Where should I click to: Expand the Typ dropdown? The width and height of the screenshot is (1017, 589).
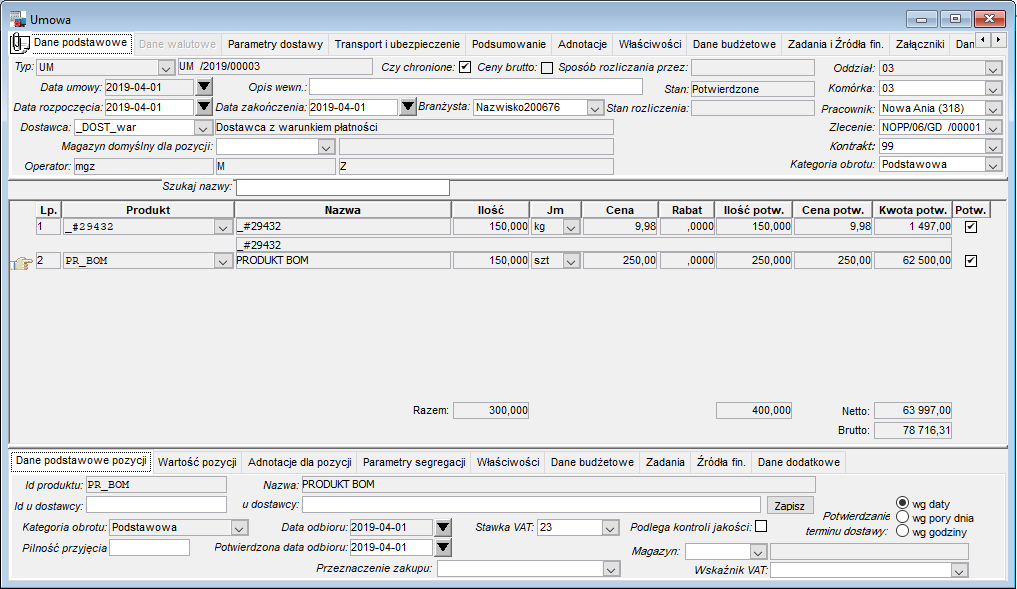tap(166, 67)
